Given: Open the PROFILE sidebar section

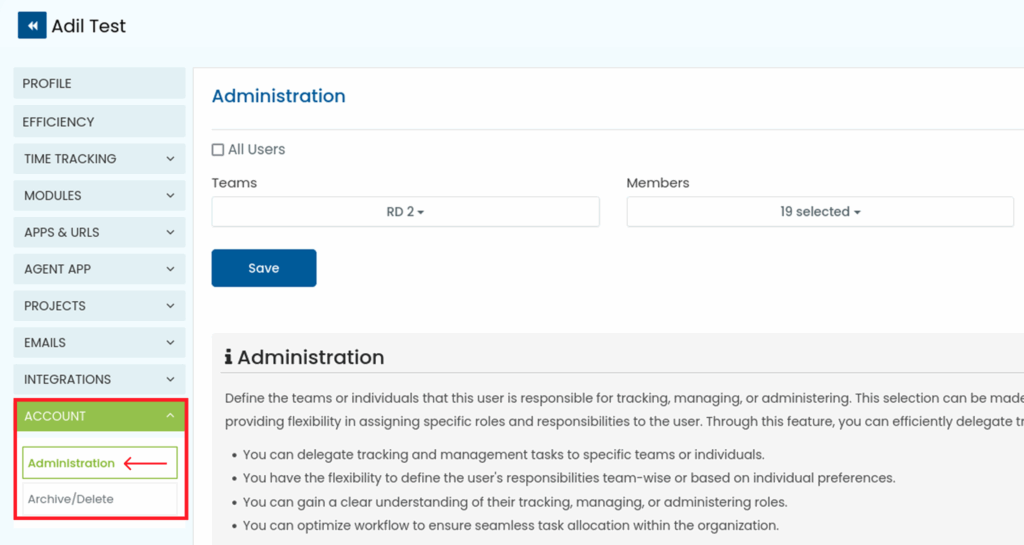Looking at the screenshot, I should coord(99,84).
